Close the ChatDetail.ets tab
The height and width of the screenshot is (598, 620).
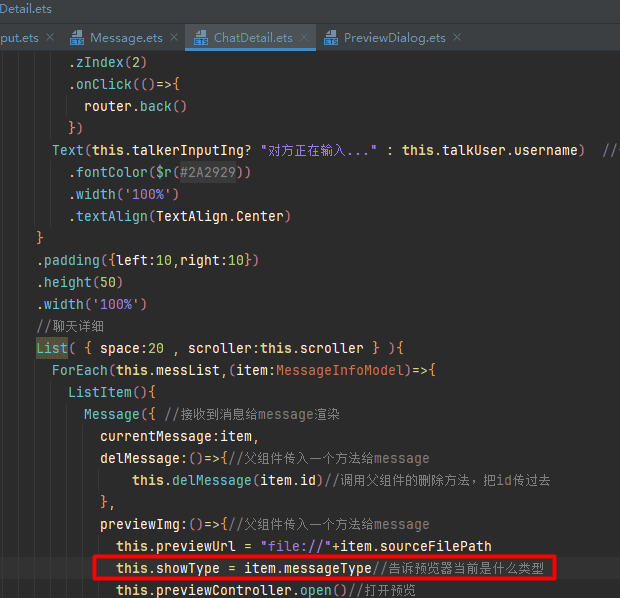[x=304, y=38]
